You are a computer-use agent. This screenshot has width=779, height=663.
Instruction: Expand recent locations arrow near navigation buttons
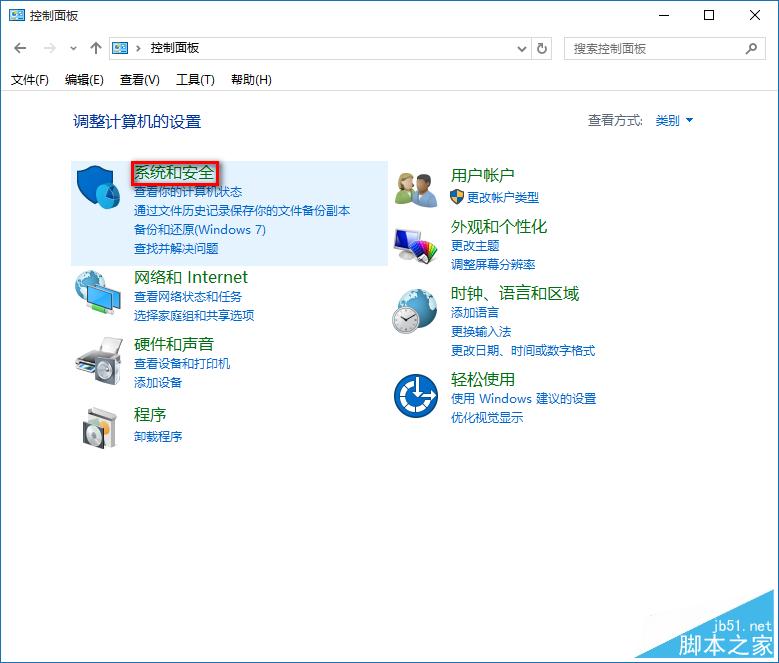point(73,49)
